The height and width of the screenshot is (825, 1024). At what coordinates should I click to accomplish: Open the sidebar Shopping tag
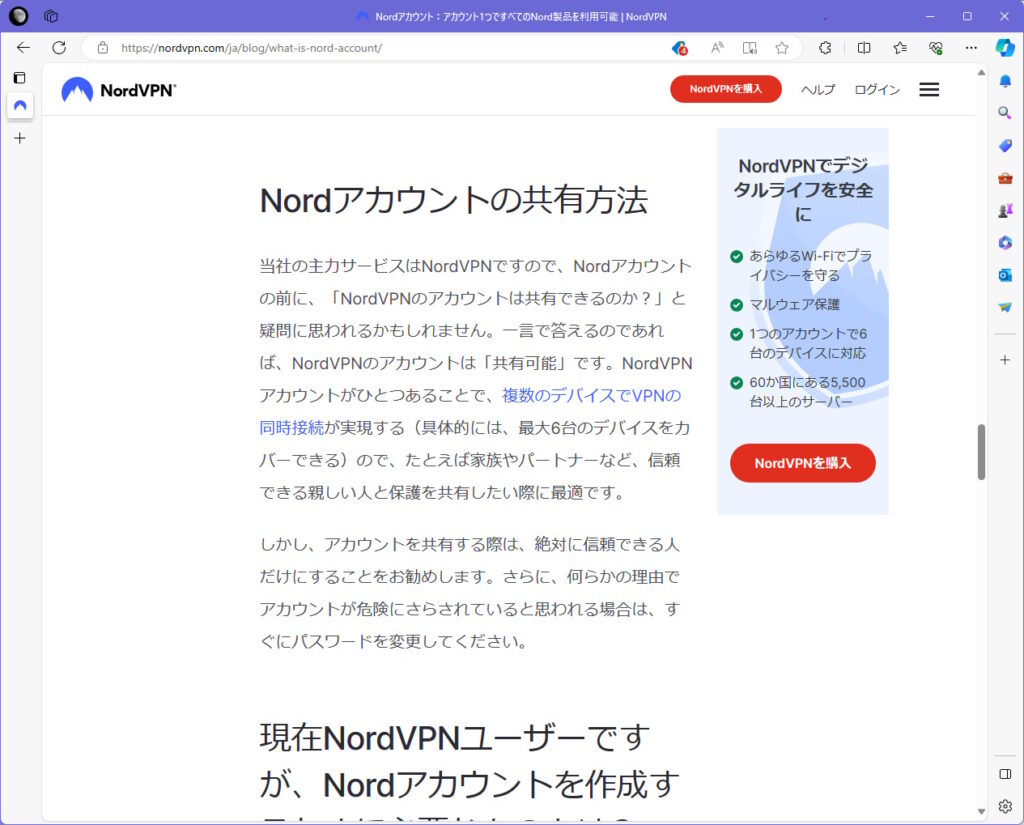[x=1005, y=145]
